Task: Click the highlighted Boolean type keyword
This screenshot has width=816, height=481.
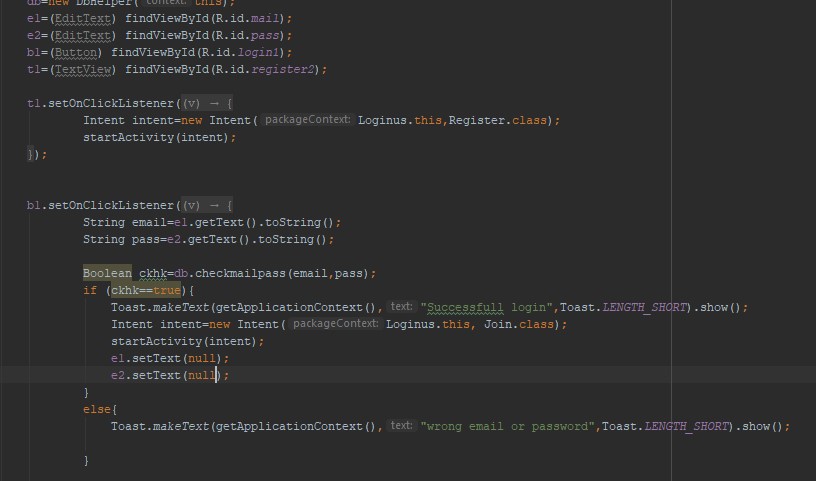Action: pos(107,273)
